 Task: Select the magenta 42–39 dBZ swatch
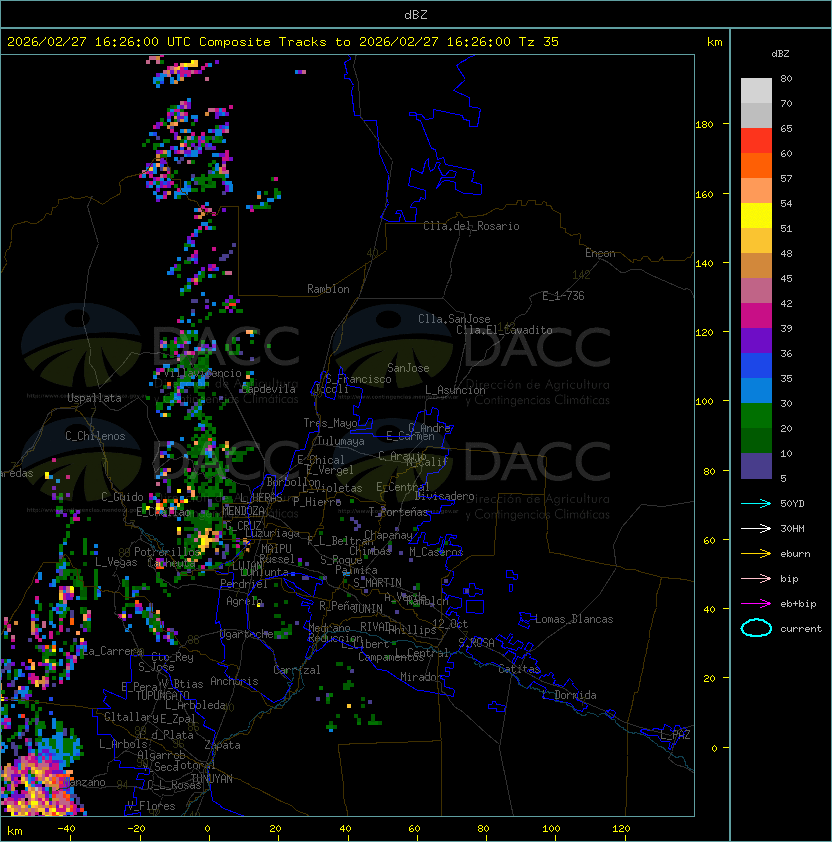point(756,315)
